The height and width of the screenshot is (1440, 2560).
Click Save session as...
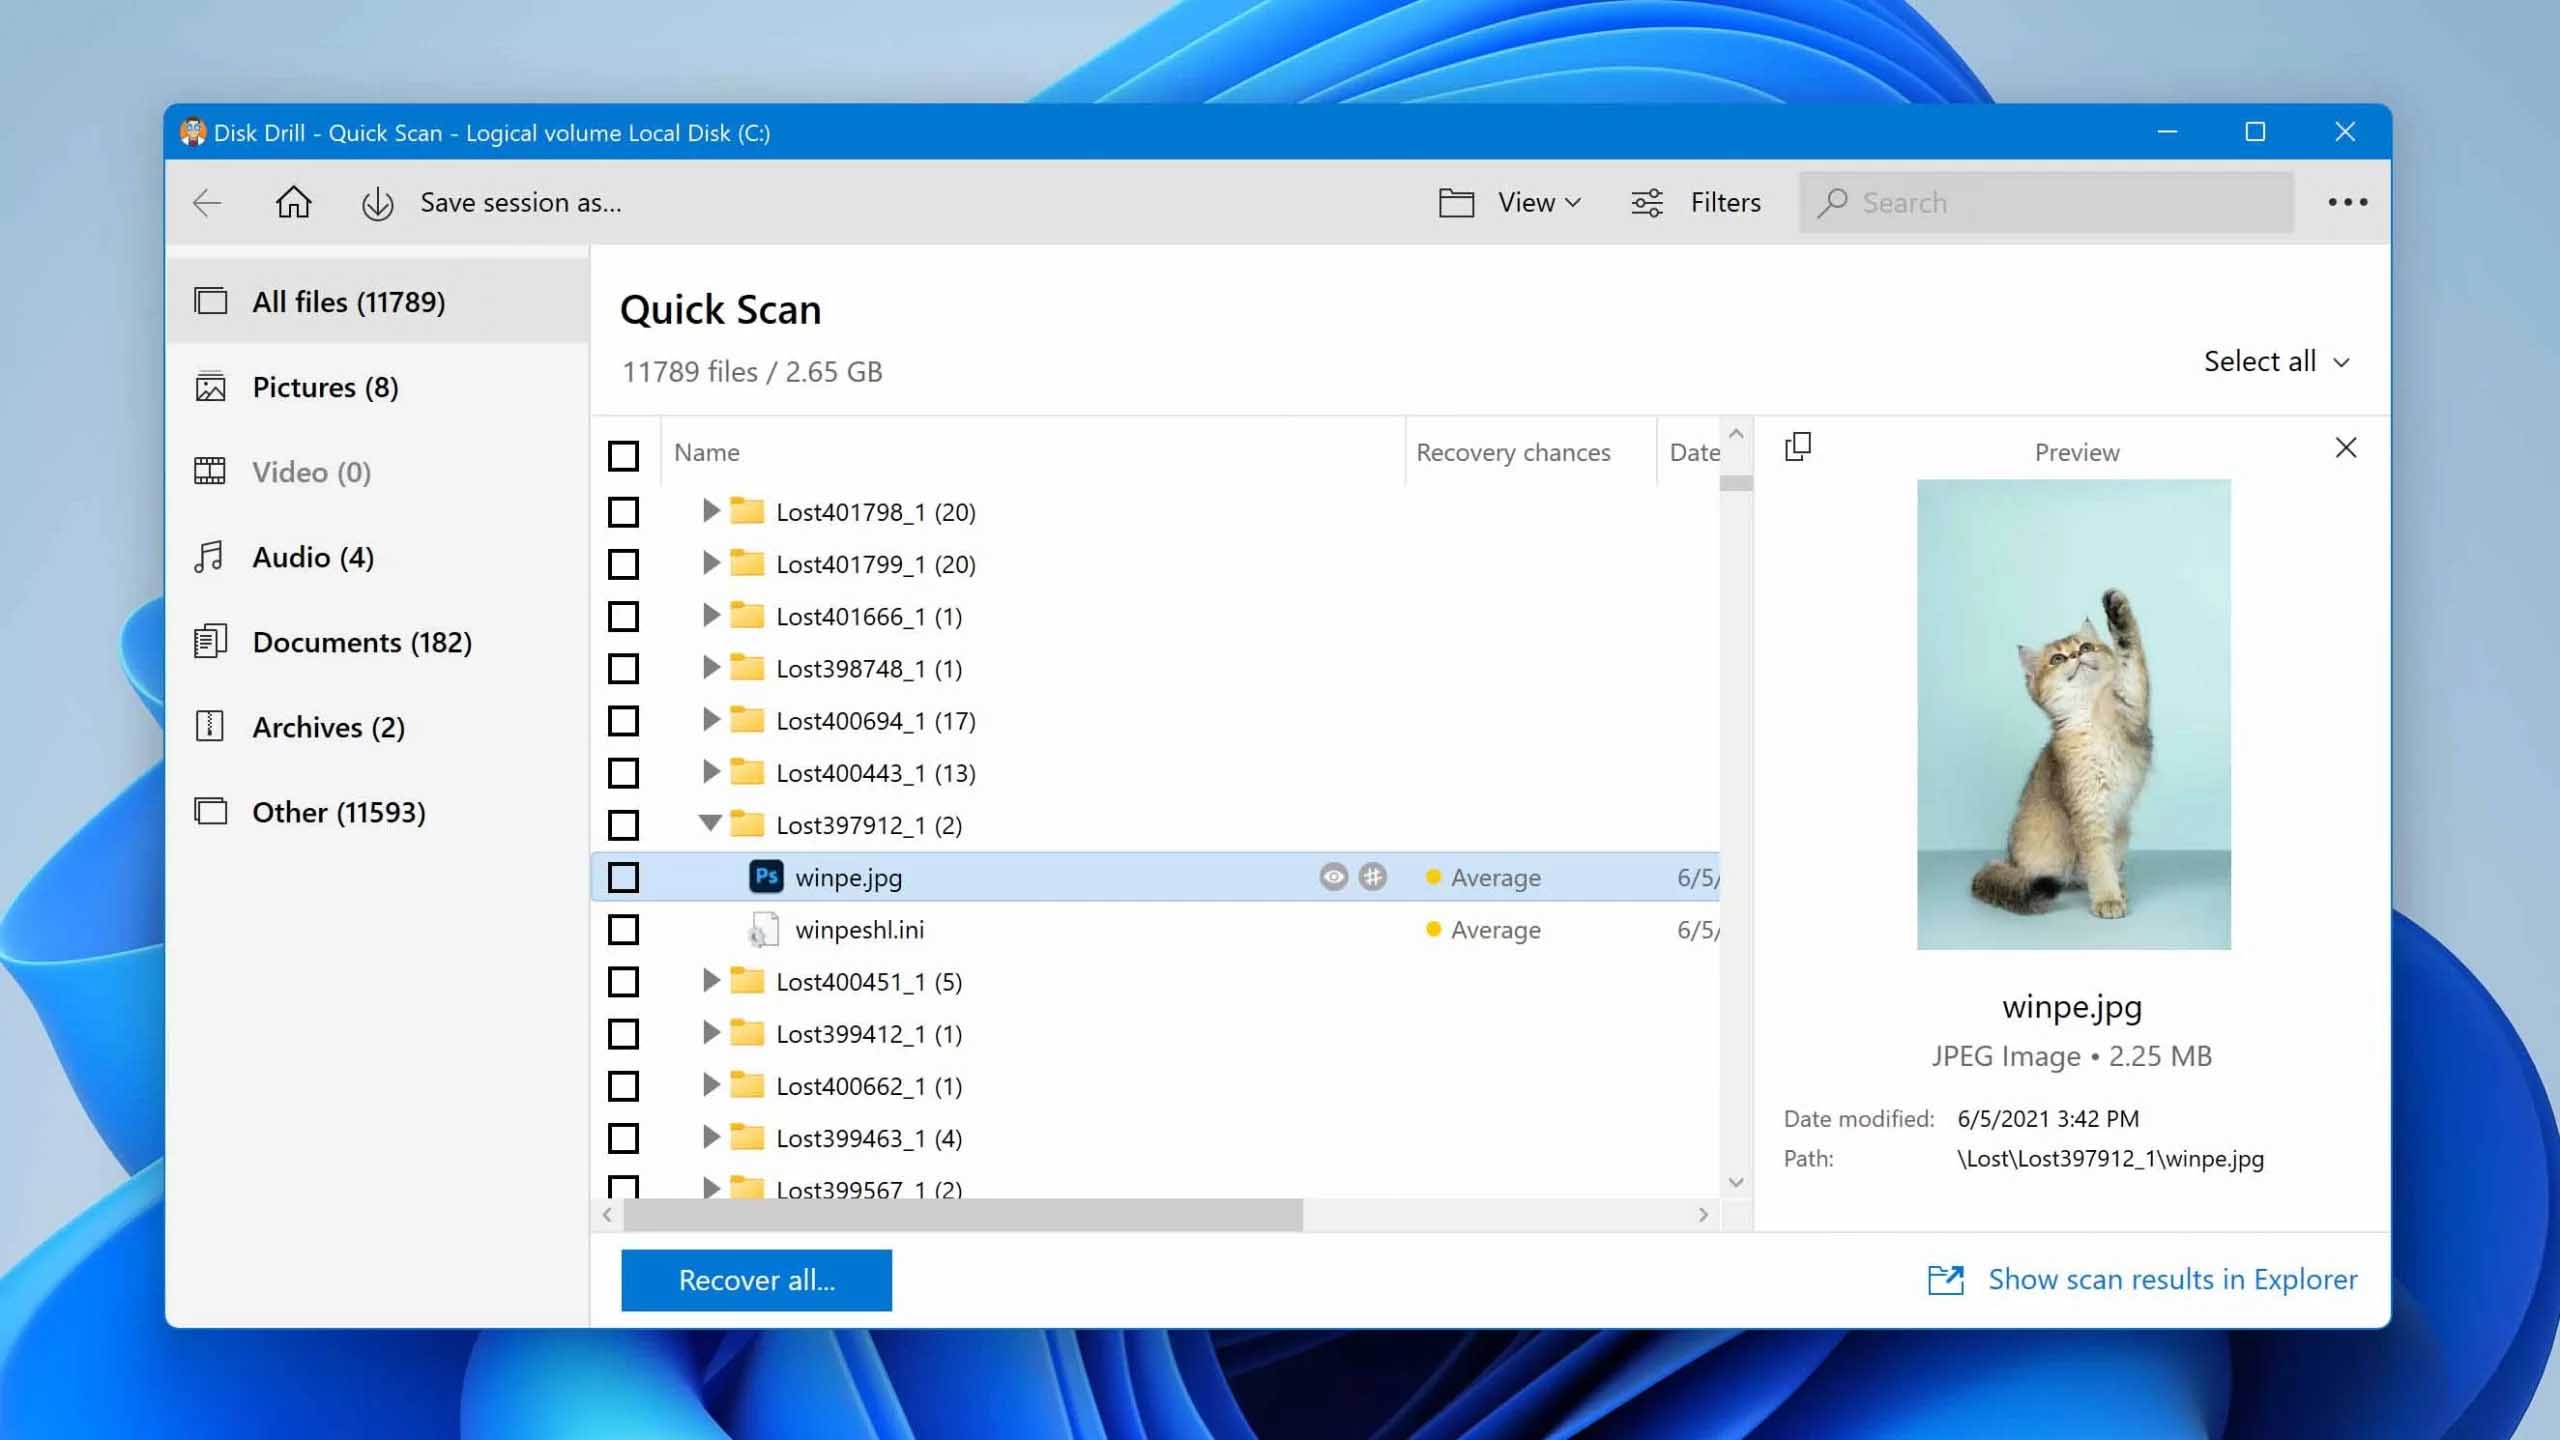(520, 203)
